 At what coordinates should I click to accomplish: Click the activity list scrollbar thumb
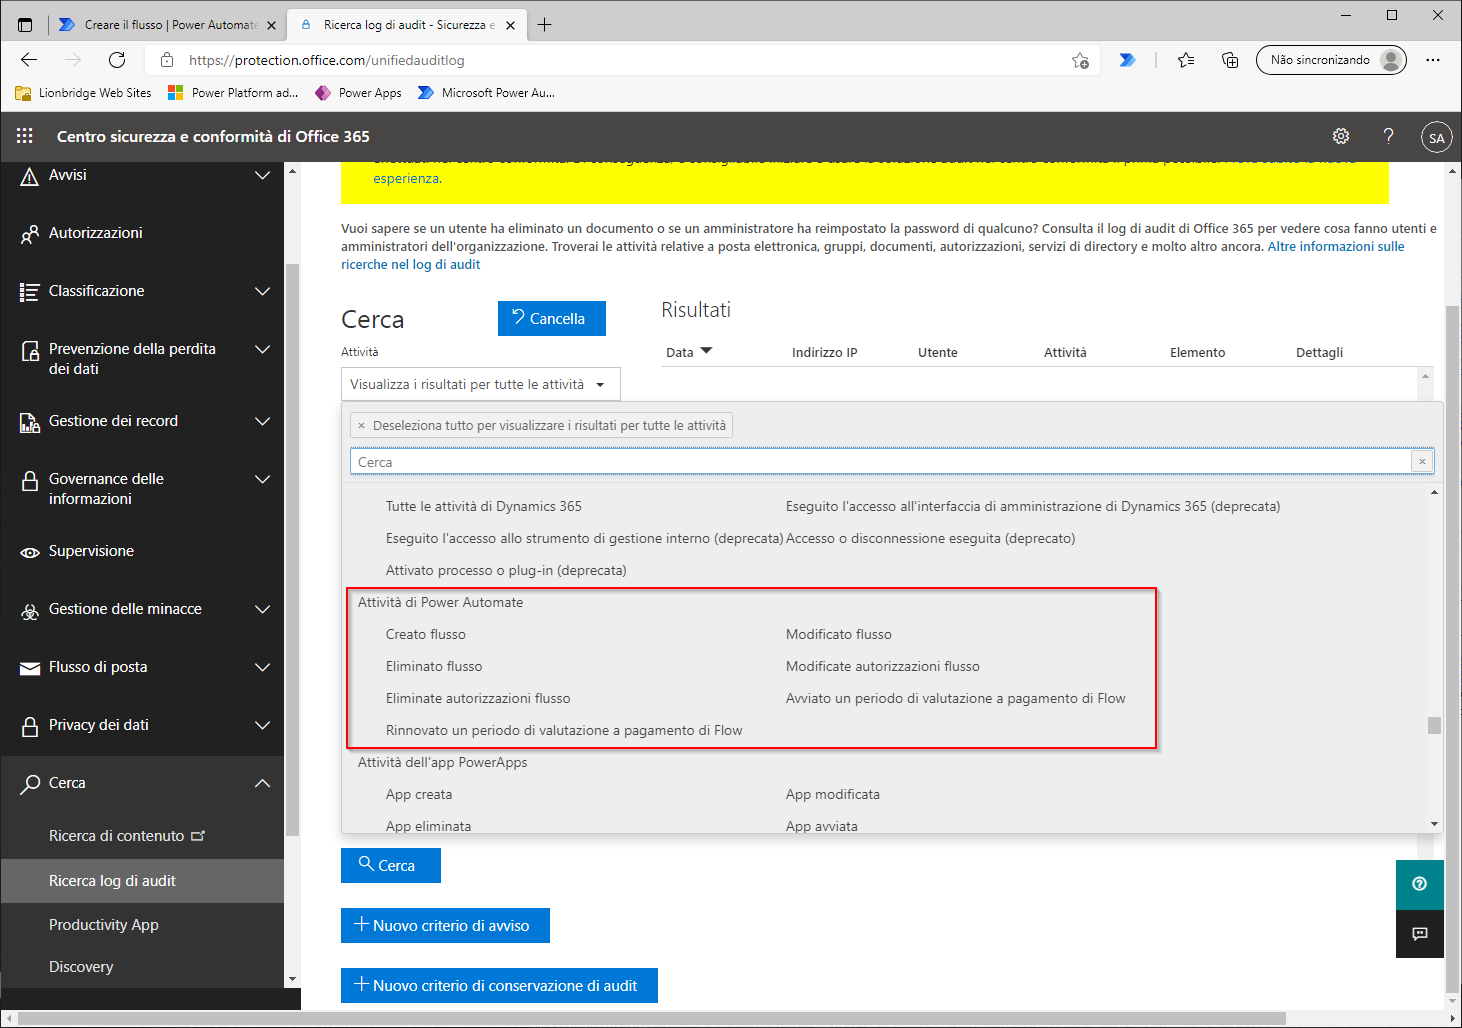coord(1434,725)
